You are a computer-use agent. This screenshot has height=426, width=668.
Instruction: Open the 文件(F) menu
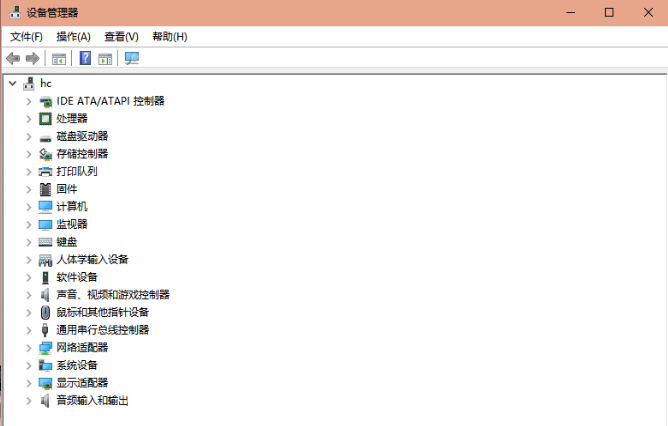pyautogui.click(x=26, y=37)
